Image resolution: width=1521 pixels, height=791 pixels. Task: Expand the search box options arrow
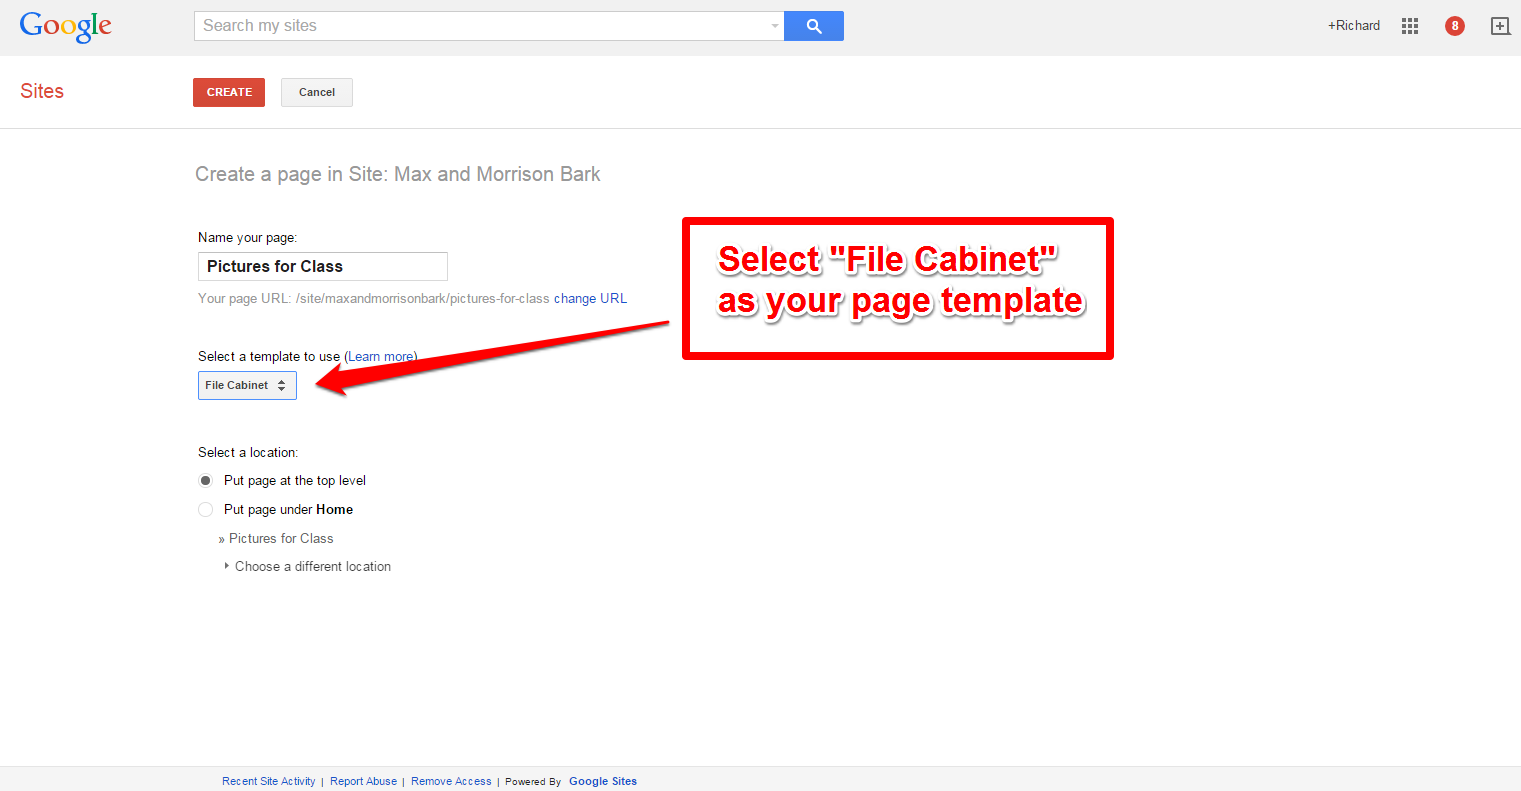pyautogui.click(x=775, y=27)
